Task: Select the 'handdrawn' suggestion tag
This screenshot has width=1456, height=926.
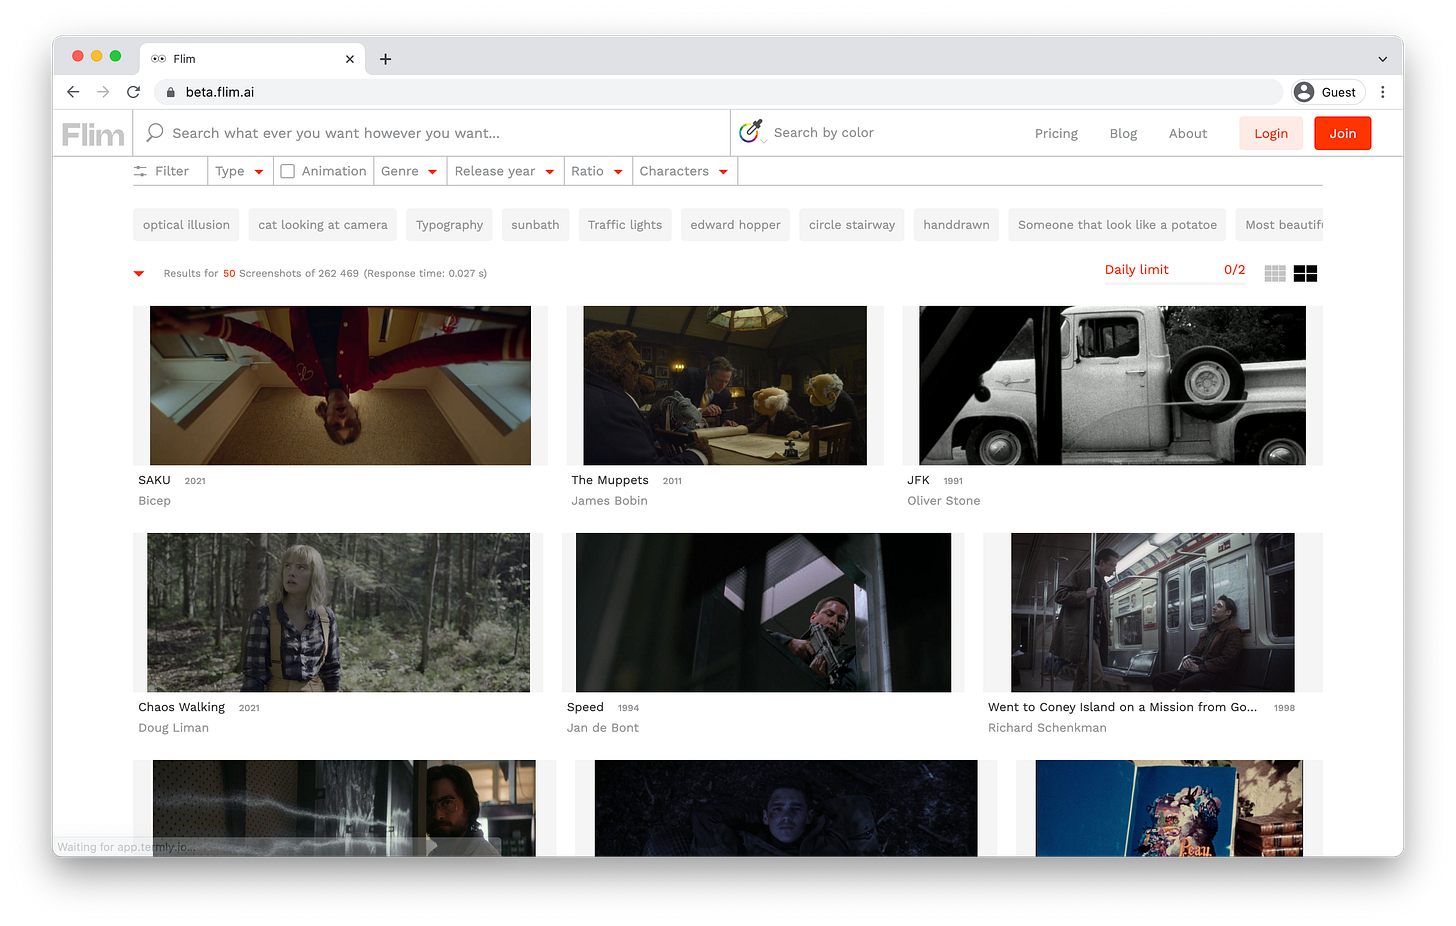Action: 956,225
